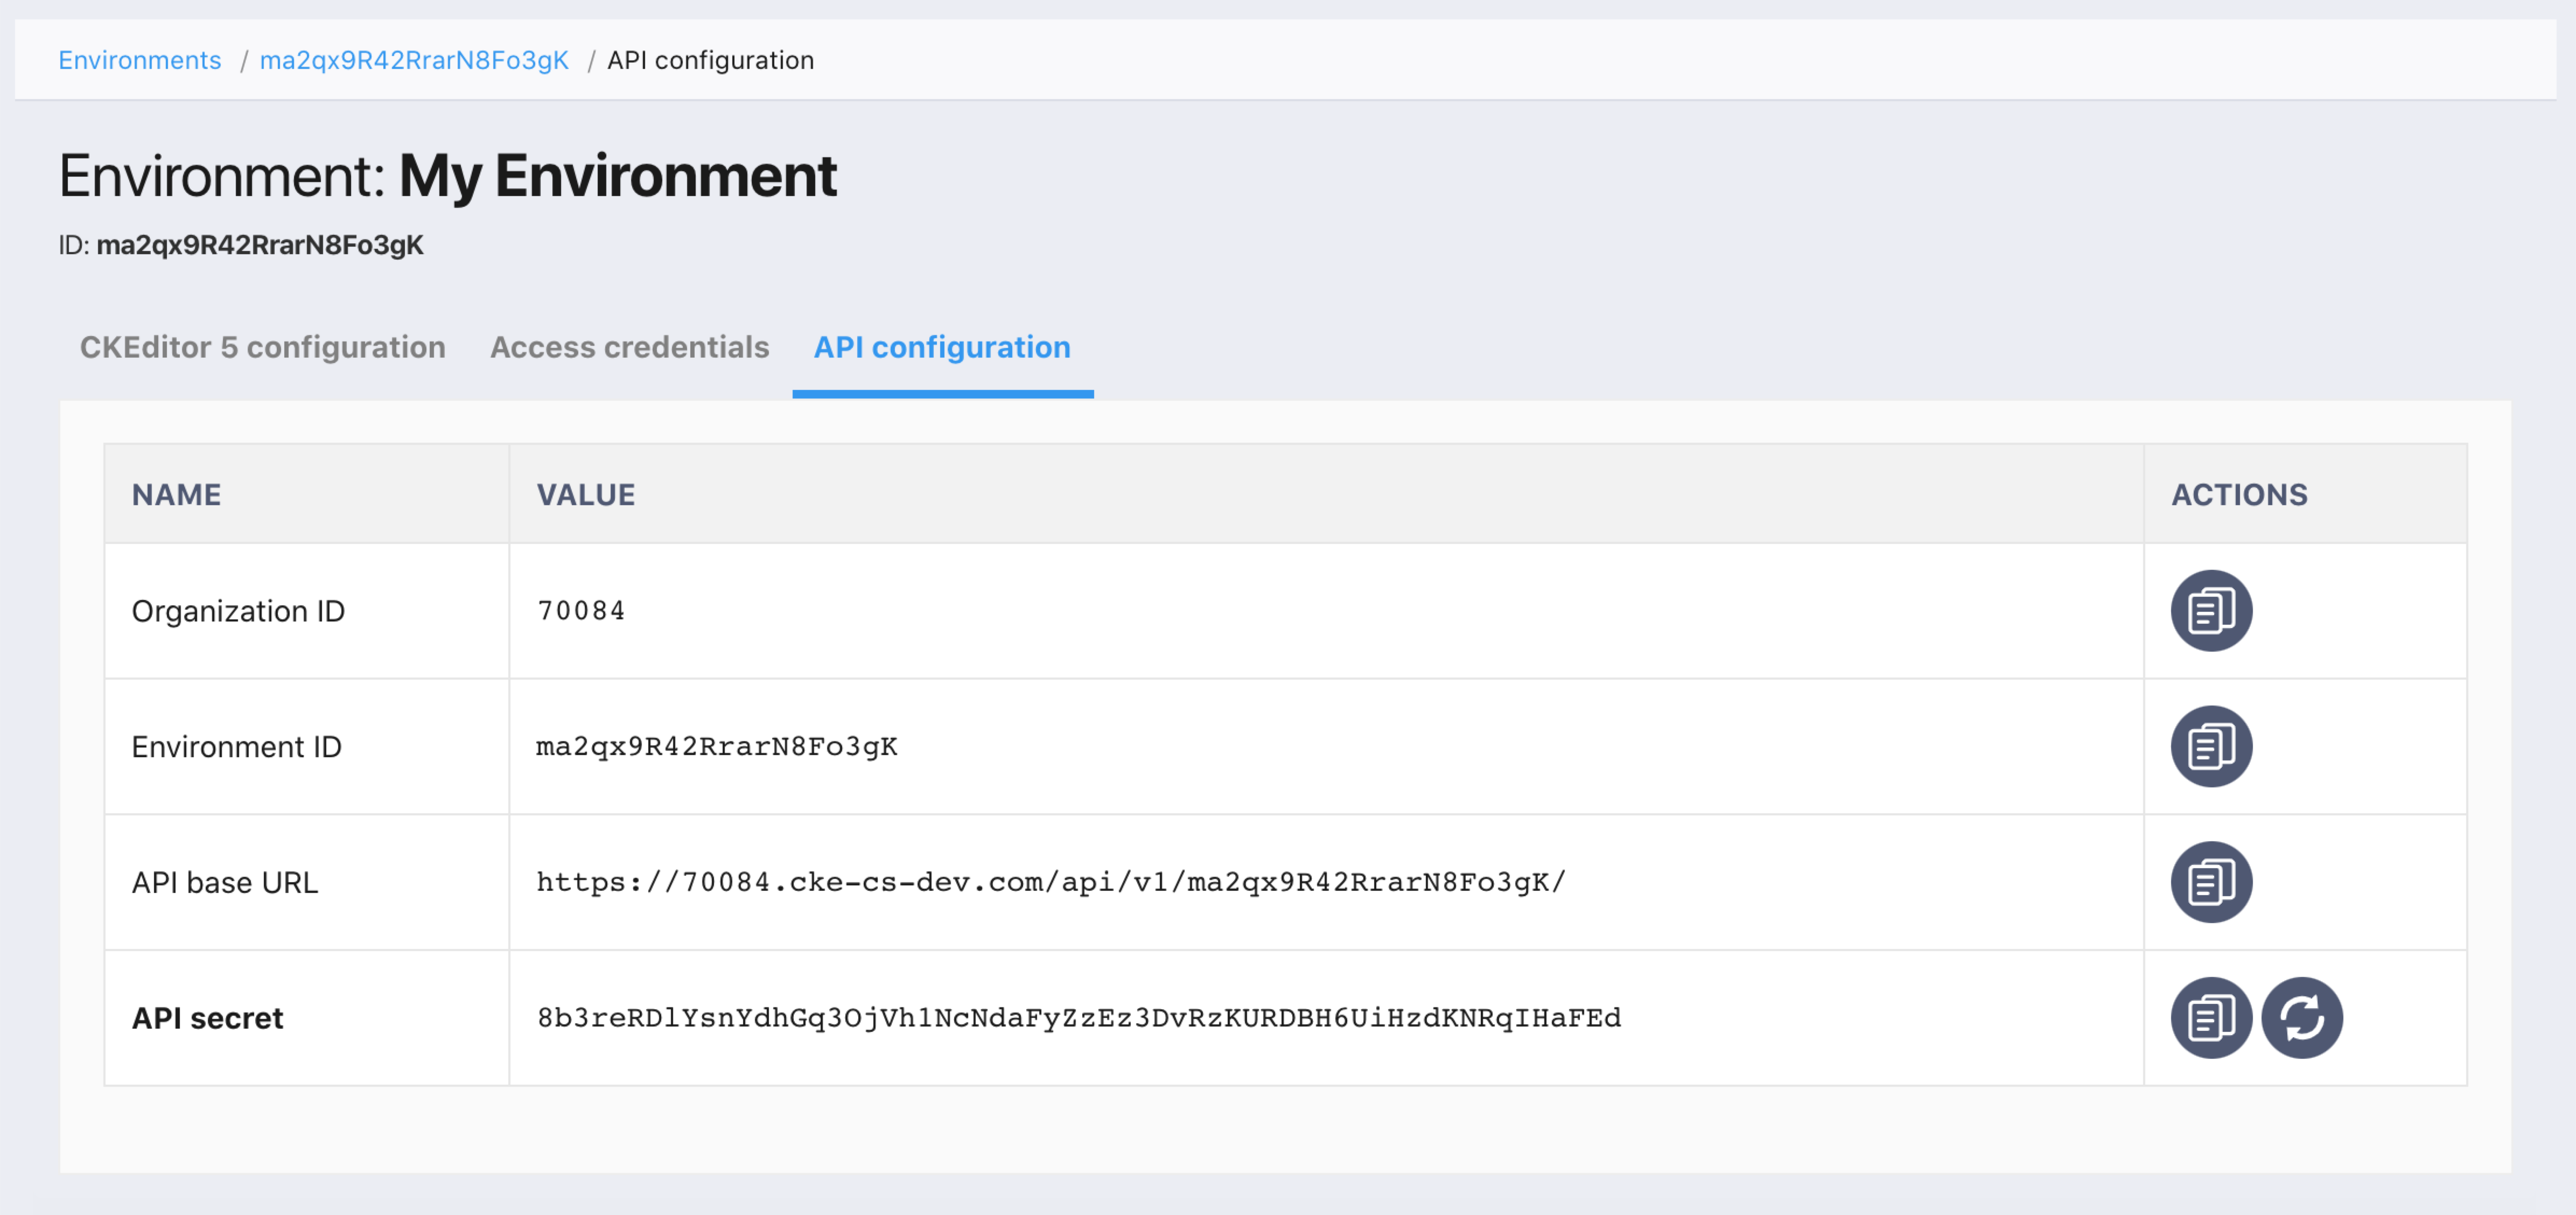Go to Environments breadcrumb link
The width and height of the screenshot is (2576, 1215).
[140, 60]
